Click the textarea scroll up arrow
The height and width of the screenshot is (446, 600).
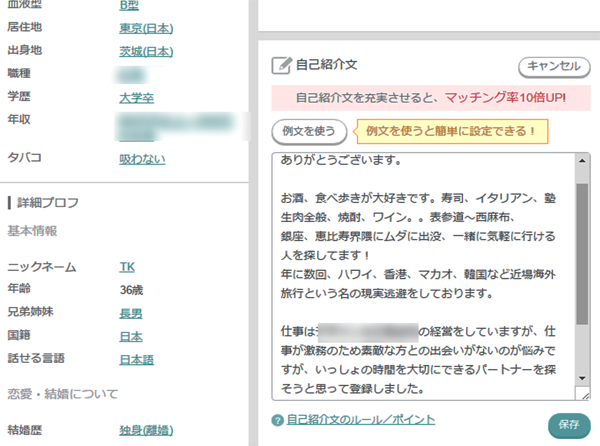coord(582,161)
